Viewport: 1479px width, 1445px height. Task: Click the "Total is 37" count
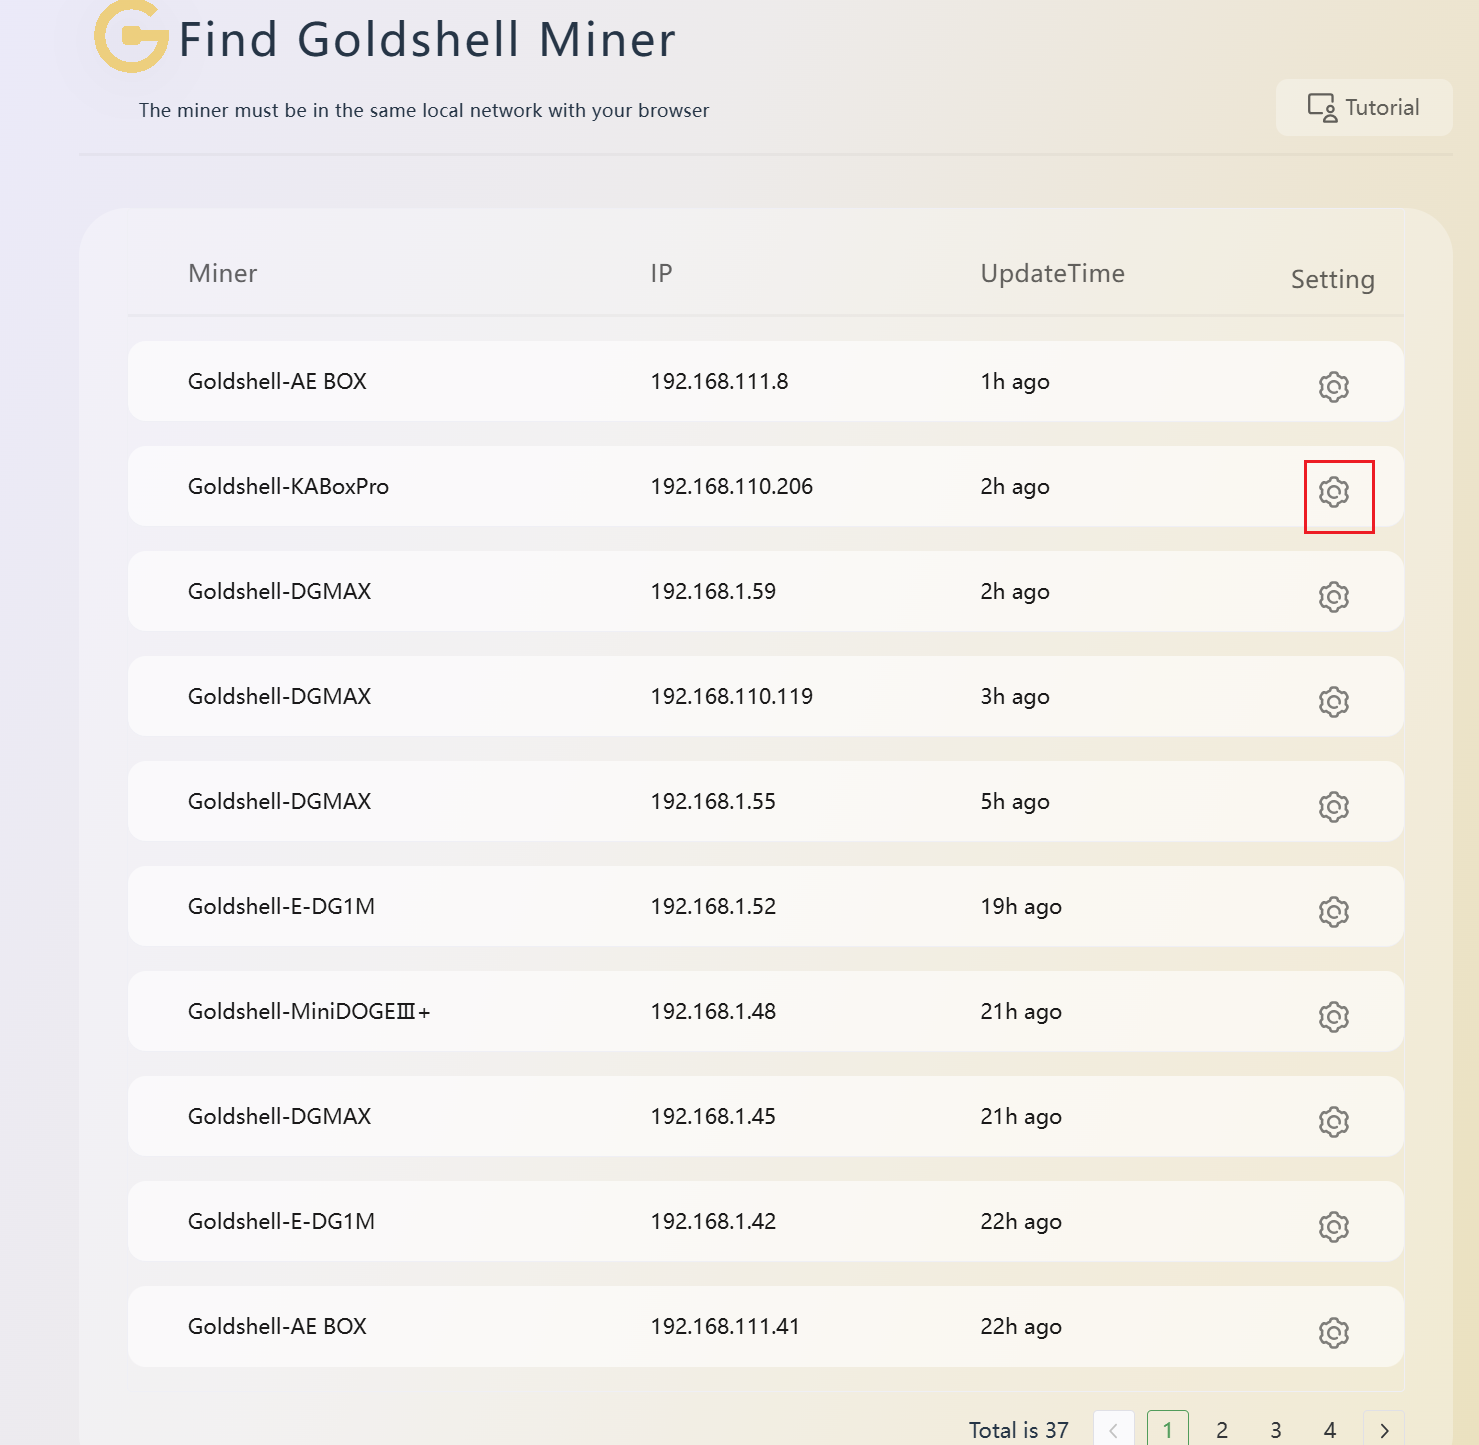pos(1019,1430)
